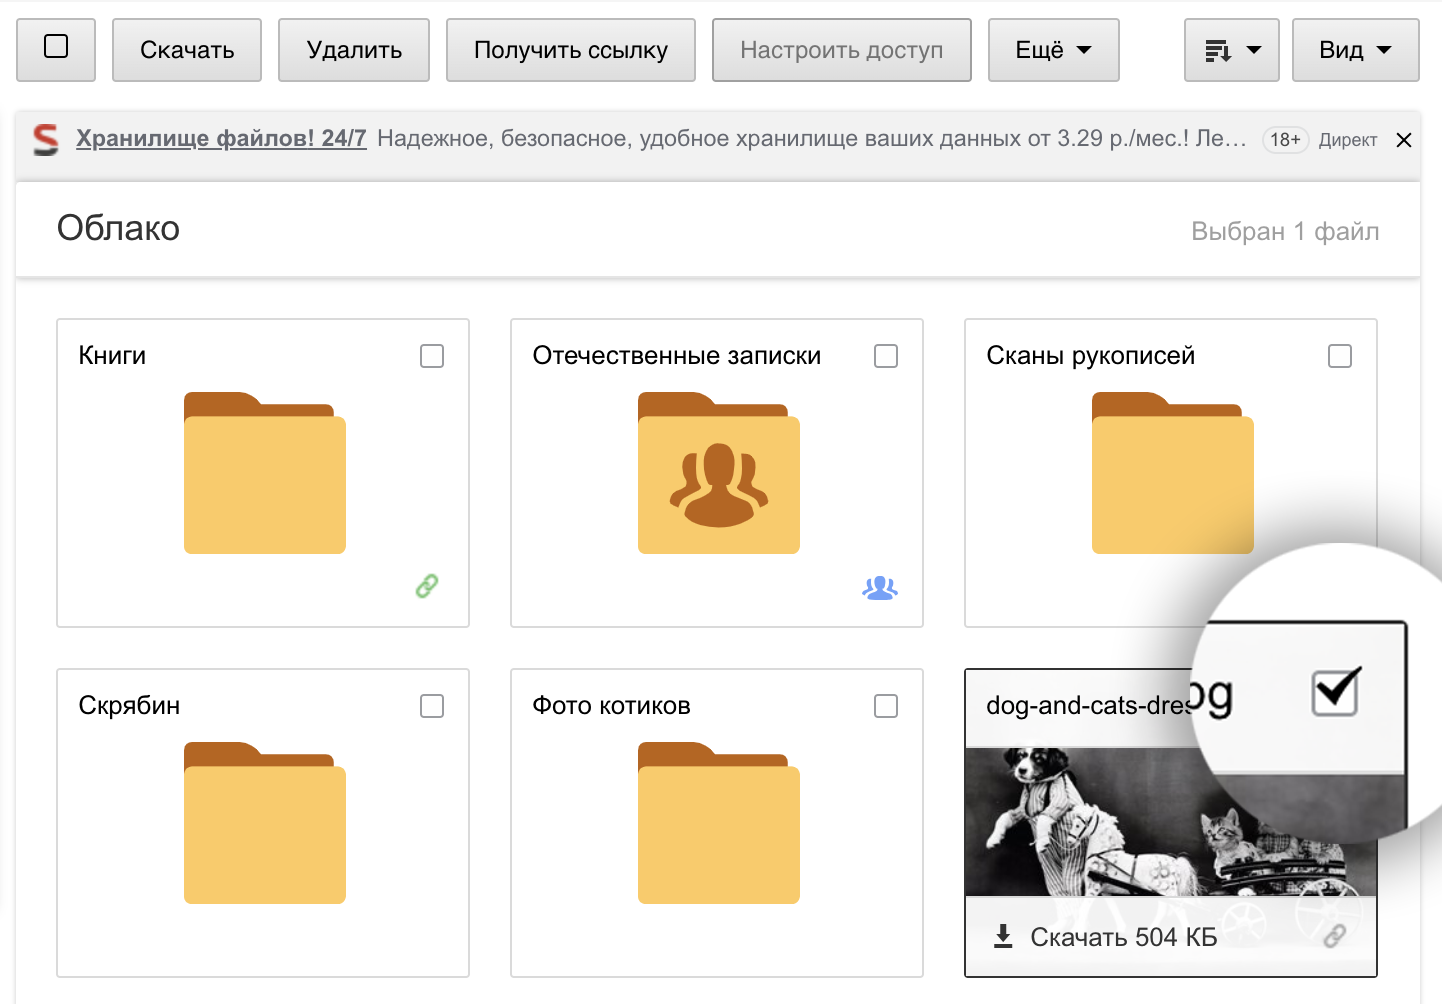Select the Книги folder checkbox
Viewport: 1442px width, 1004px height.
432,356
